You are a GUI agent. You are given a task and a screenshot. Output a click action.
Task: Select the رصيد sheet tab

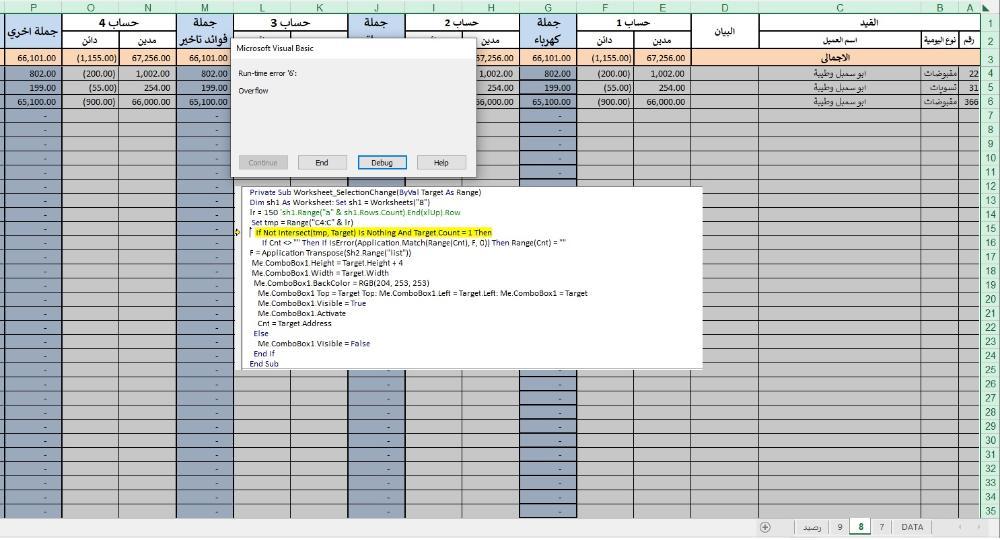[811, 527]
